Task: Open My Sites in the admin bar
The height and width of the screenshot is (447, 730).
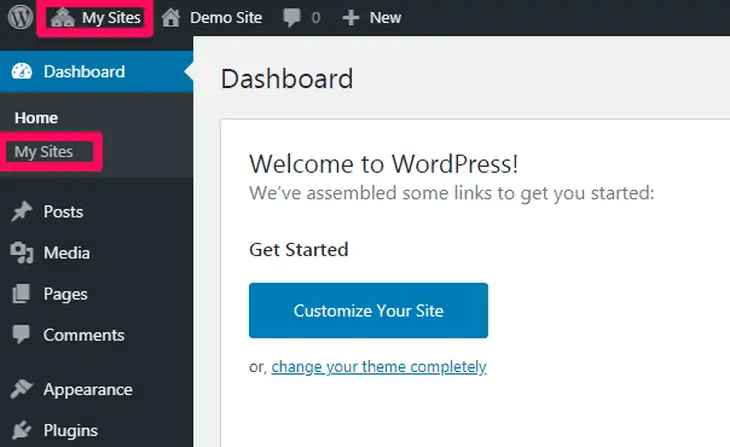Action: point(111,17)
